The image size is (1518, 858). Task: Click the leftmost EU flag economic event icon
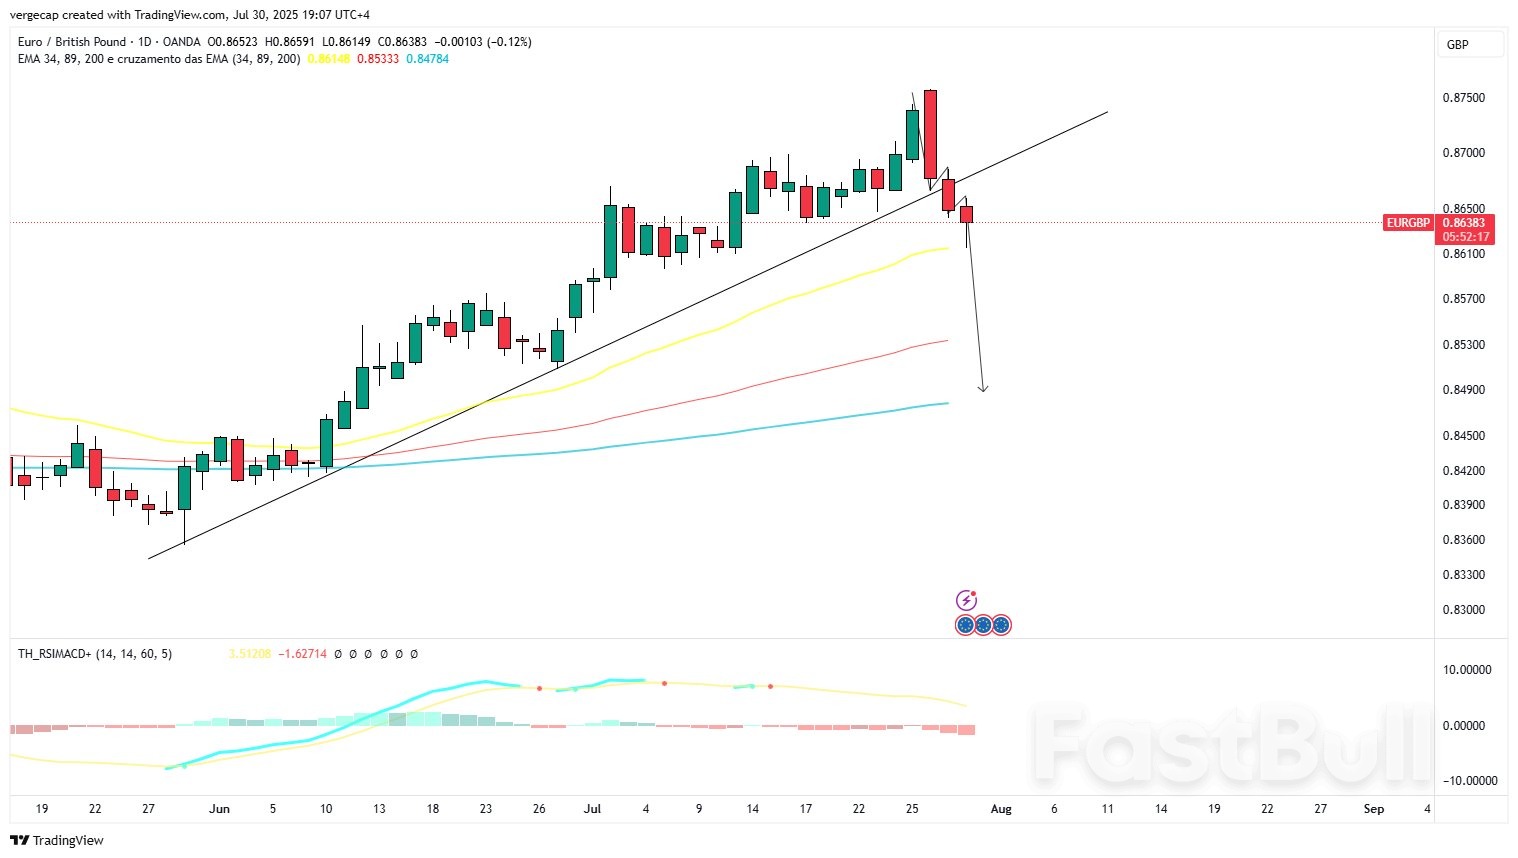pyautogui.click(x=965, y=625)
